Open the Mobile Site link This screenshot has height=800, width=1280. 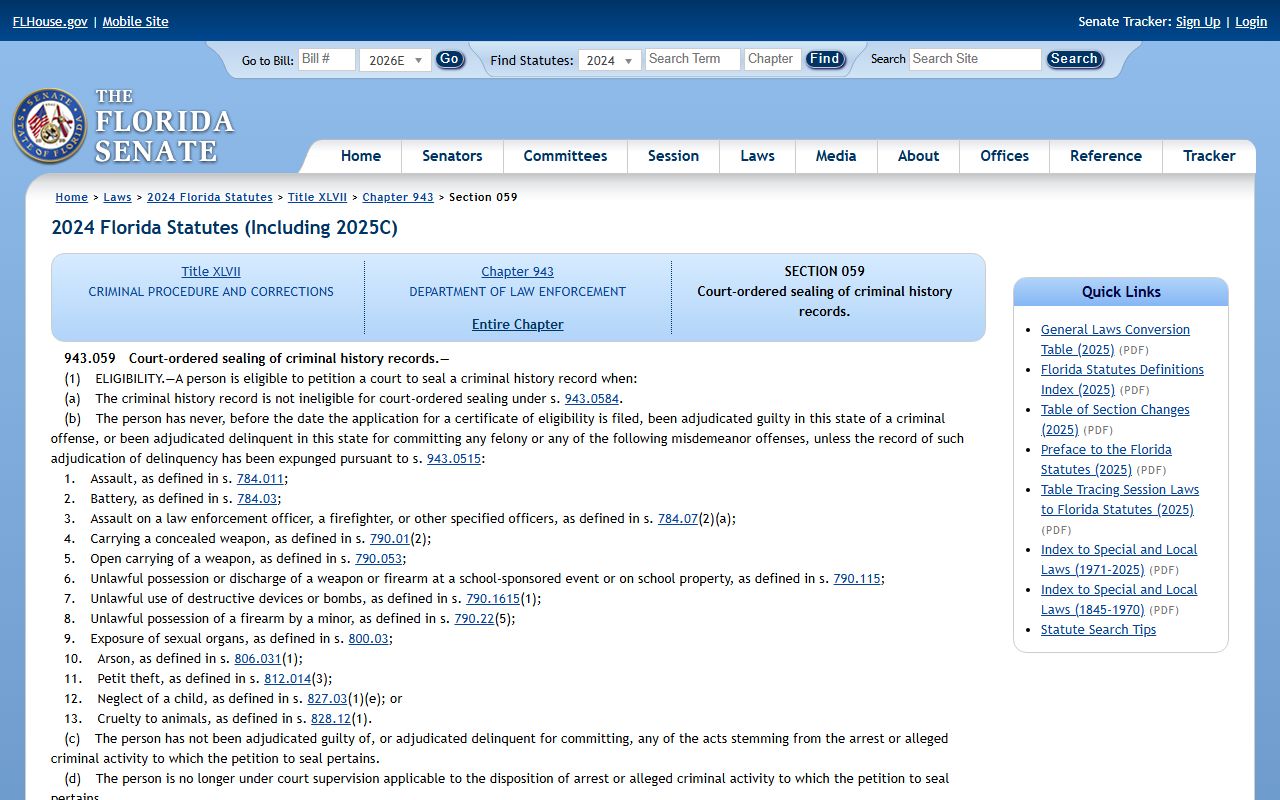(135, 21)
